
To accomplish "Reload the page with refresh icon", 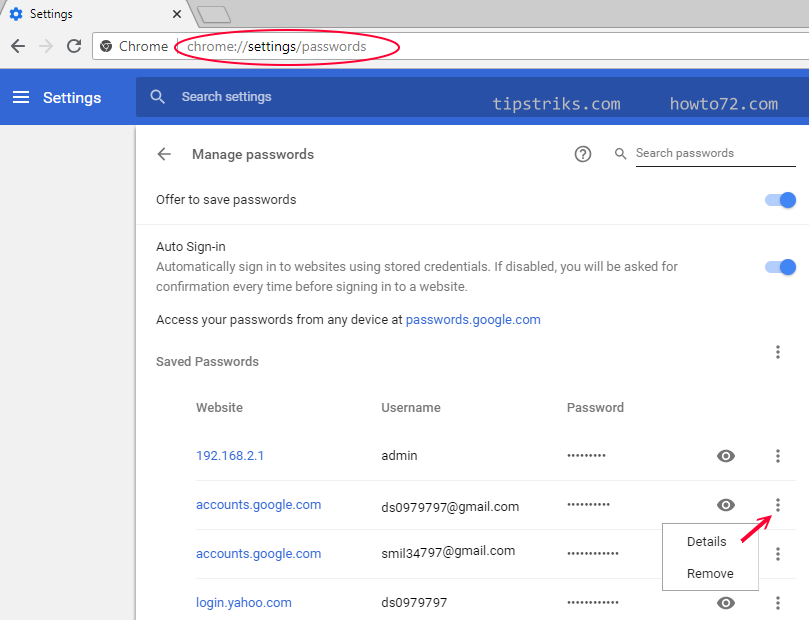I will (x=74, y=46).
